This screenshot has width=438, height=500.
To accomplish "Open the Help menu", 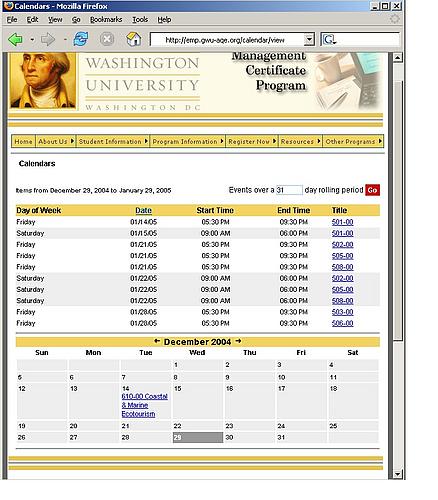I will (164, 20).
